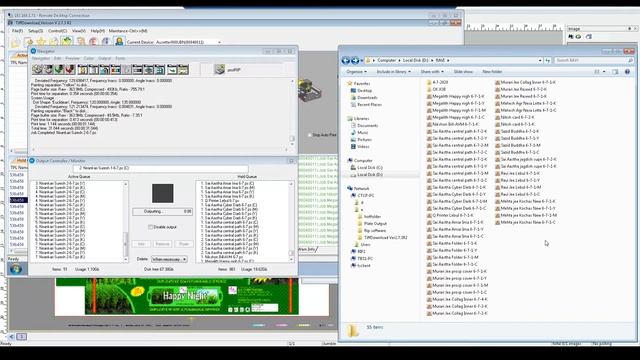Image resolution: width=640 pixels, height=360 pixels.
Task: Click the proRIP device icon in Navigator
Action: click(220, 69)
